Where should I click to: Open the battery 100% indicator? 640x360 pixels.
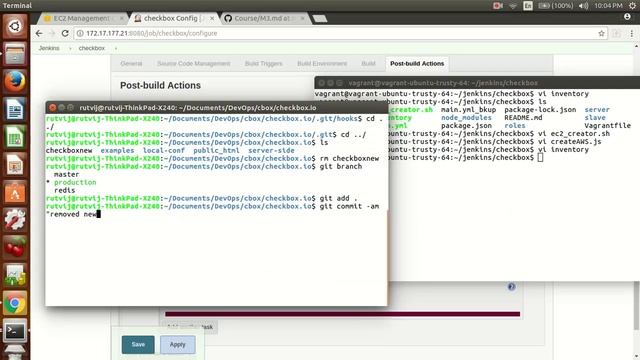point(556,6)
